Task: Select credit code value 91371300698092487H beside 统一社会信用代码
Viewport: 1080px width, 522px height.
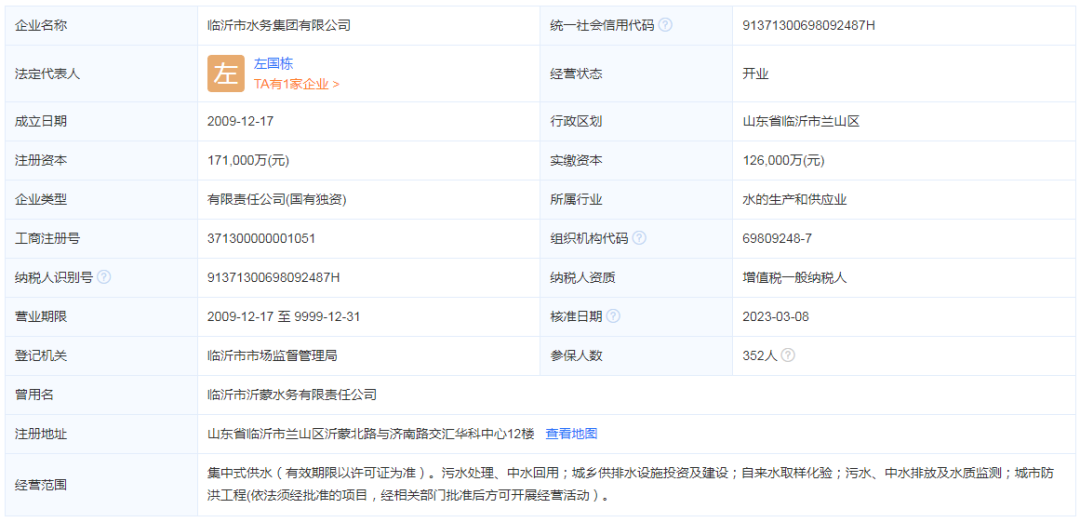Action: coord(809,26)
